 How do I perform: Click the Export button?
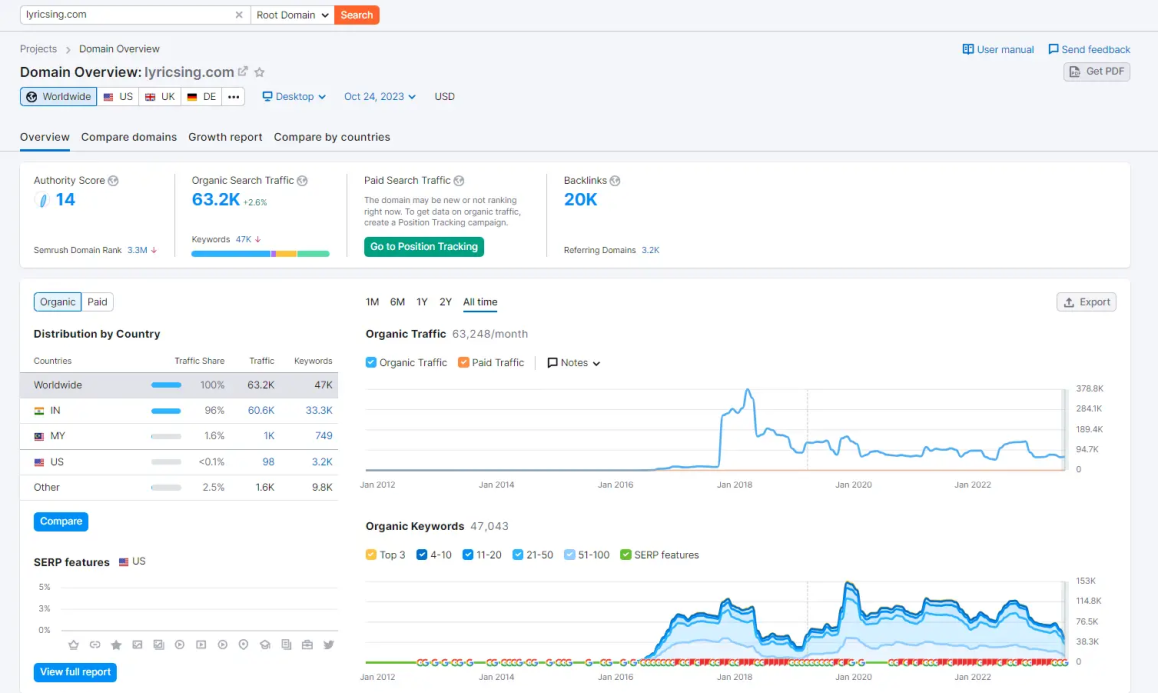coord(1086,302)
